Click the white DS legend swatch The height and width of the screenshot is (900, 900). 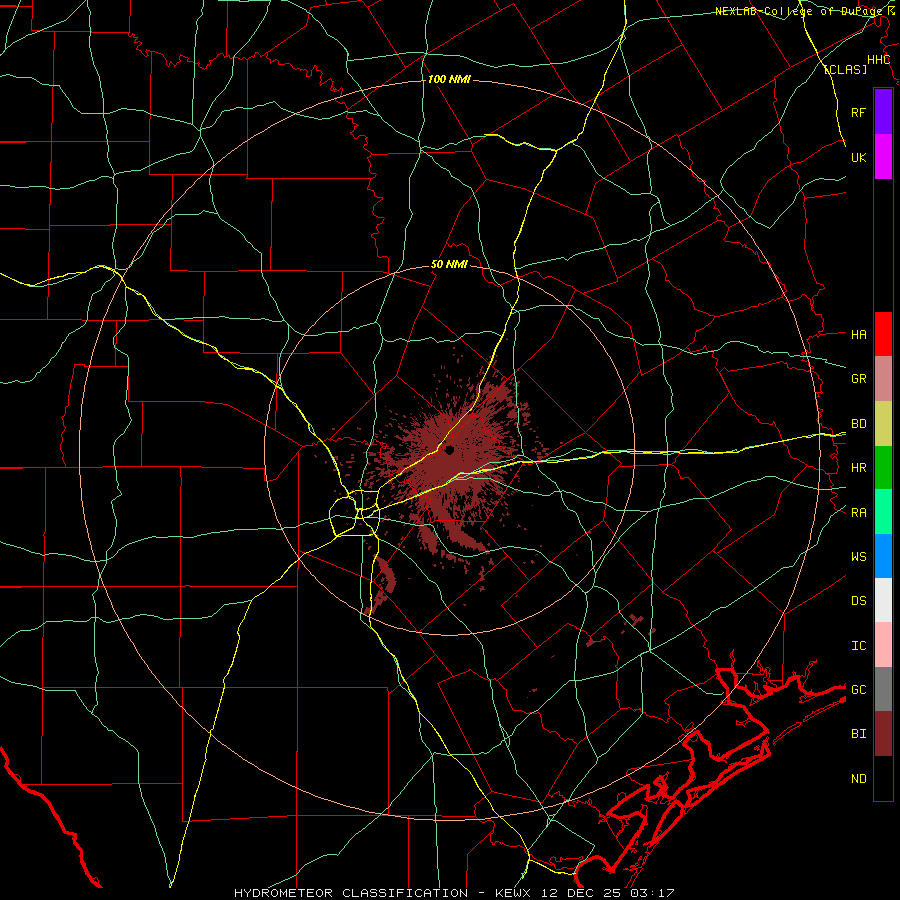(x=883, y=600)
